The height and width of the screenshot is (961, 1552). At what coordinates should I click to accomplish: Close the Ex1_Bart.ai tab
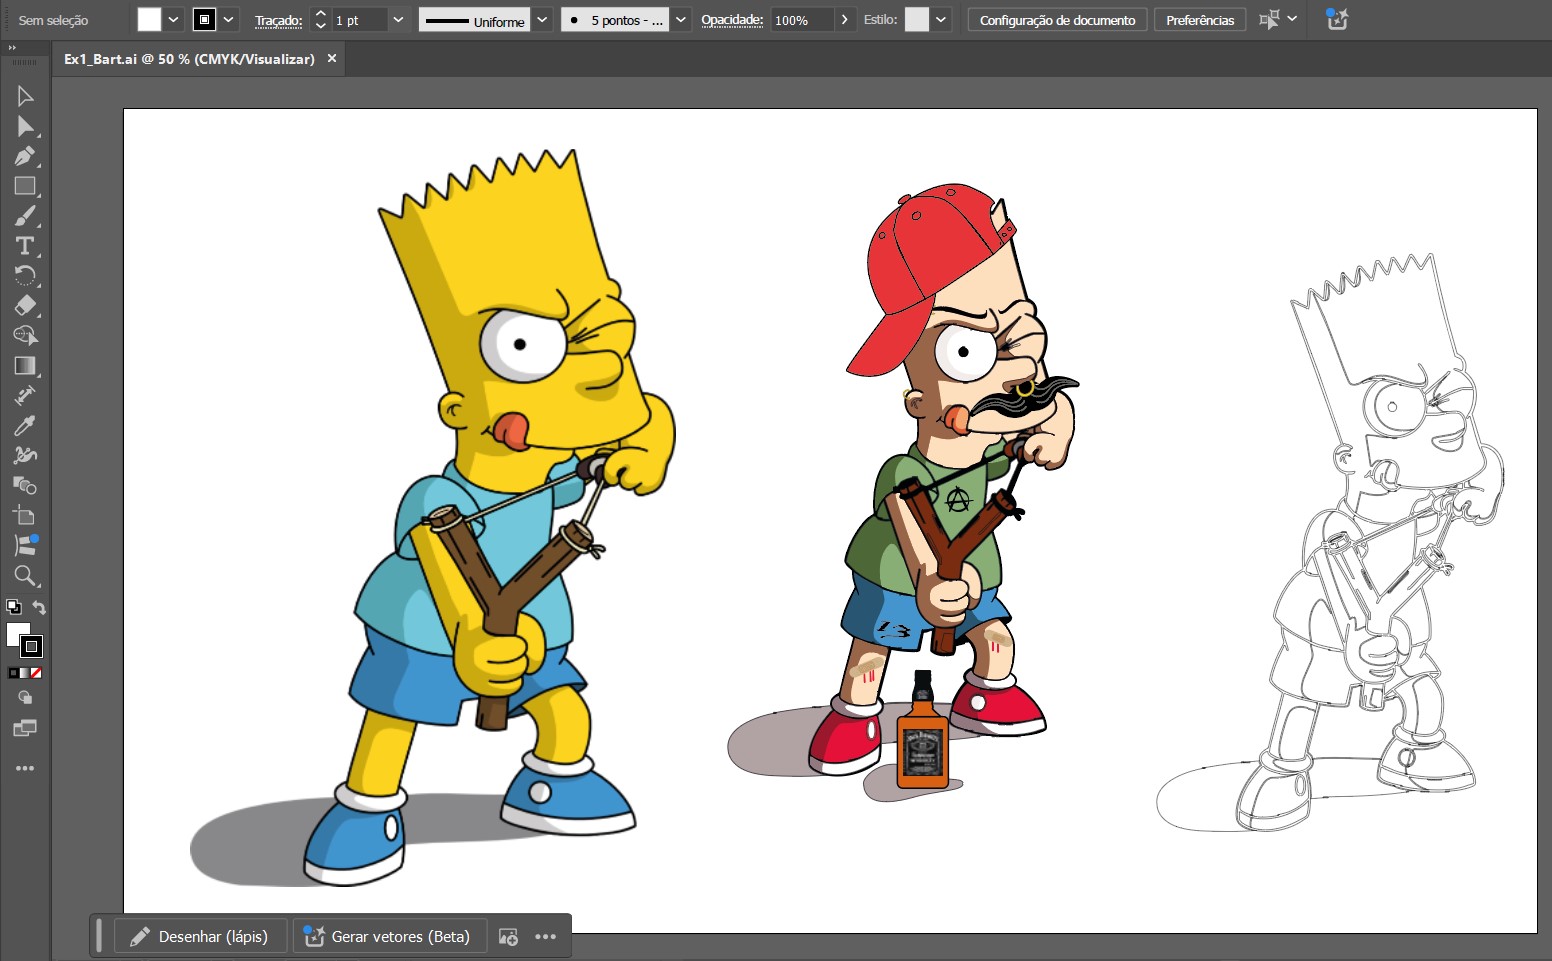click(x=331, y=58)
